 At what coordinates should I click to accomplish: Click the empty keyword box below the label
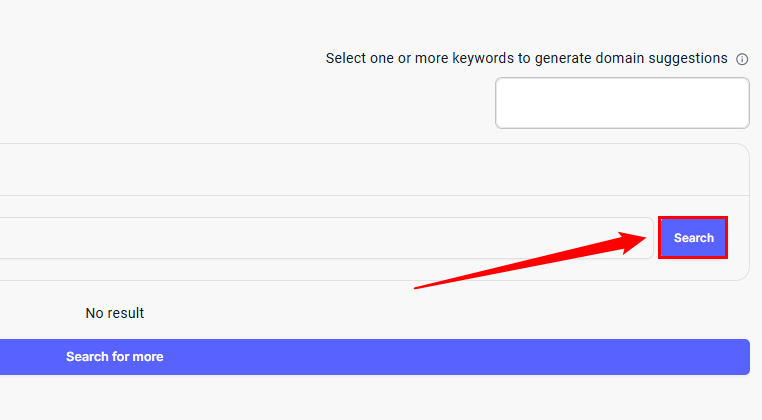[x=622, y=103]
